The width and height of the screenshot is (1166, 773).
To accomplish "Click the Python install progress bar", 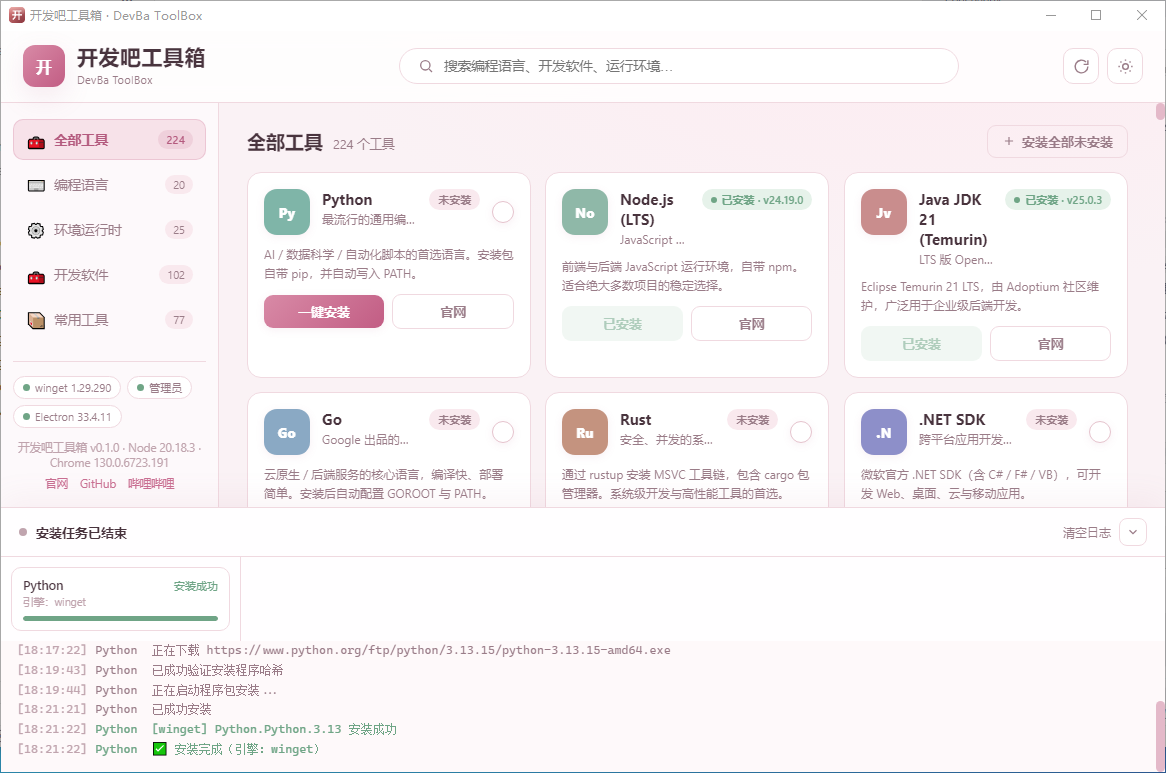I will click(120, 618).
